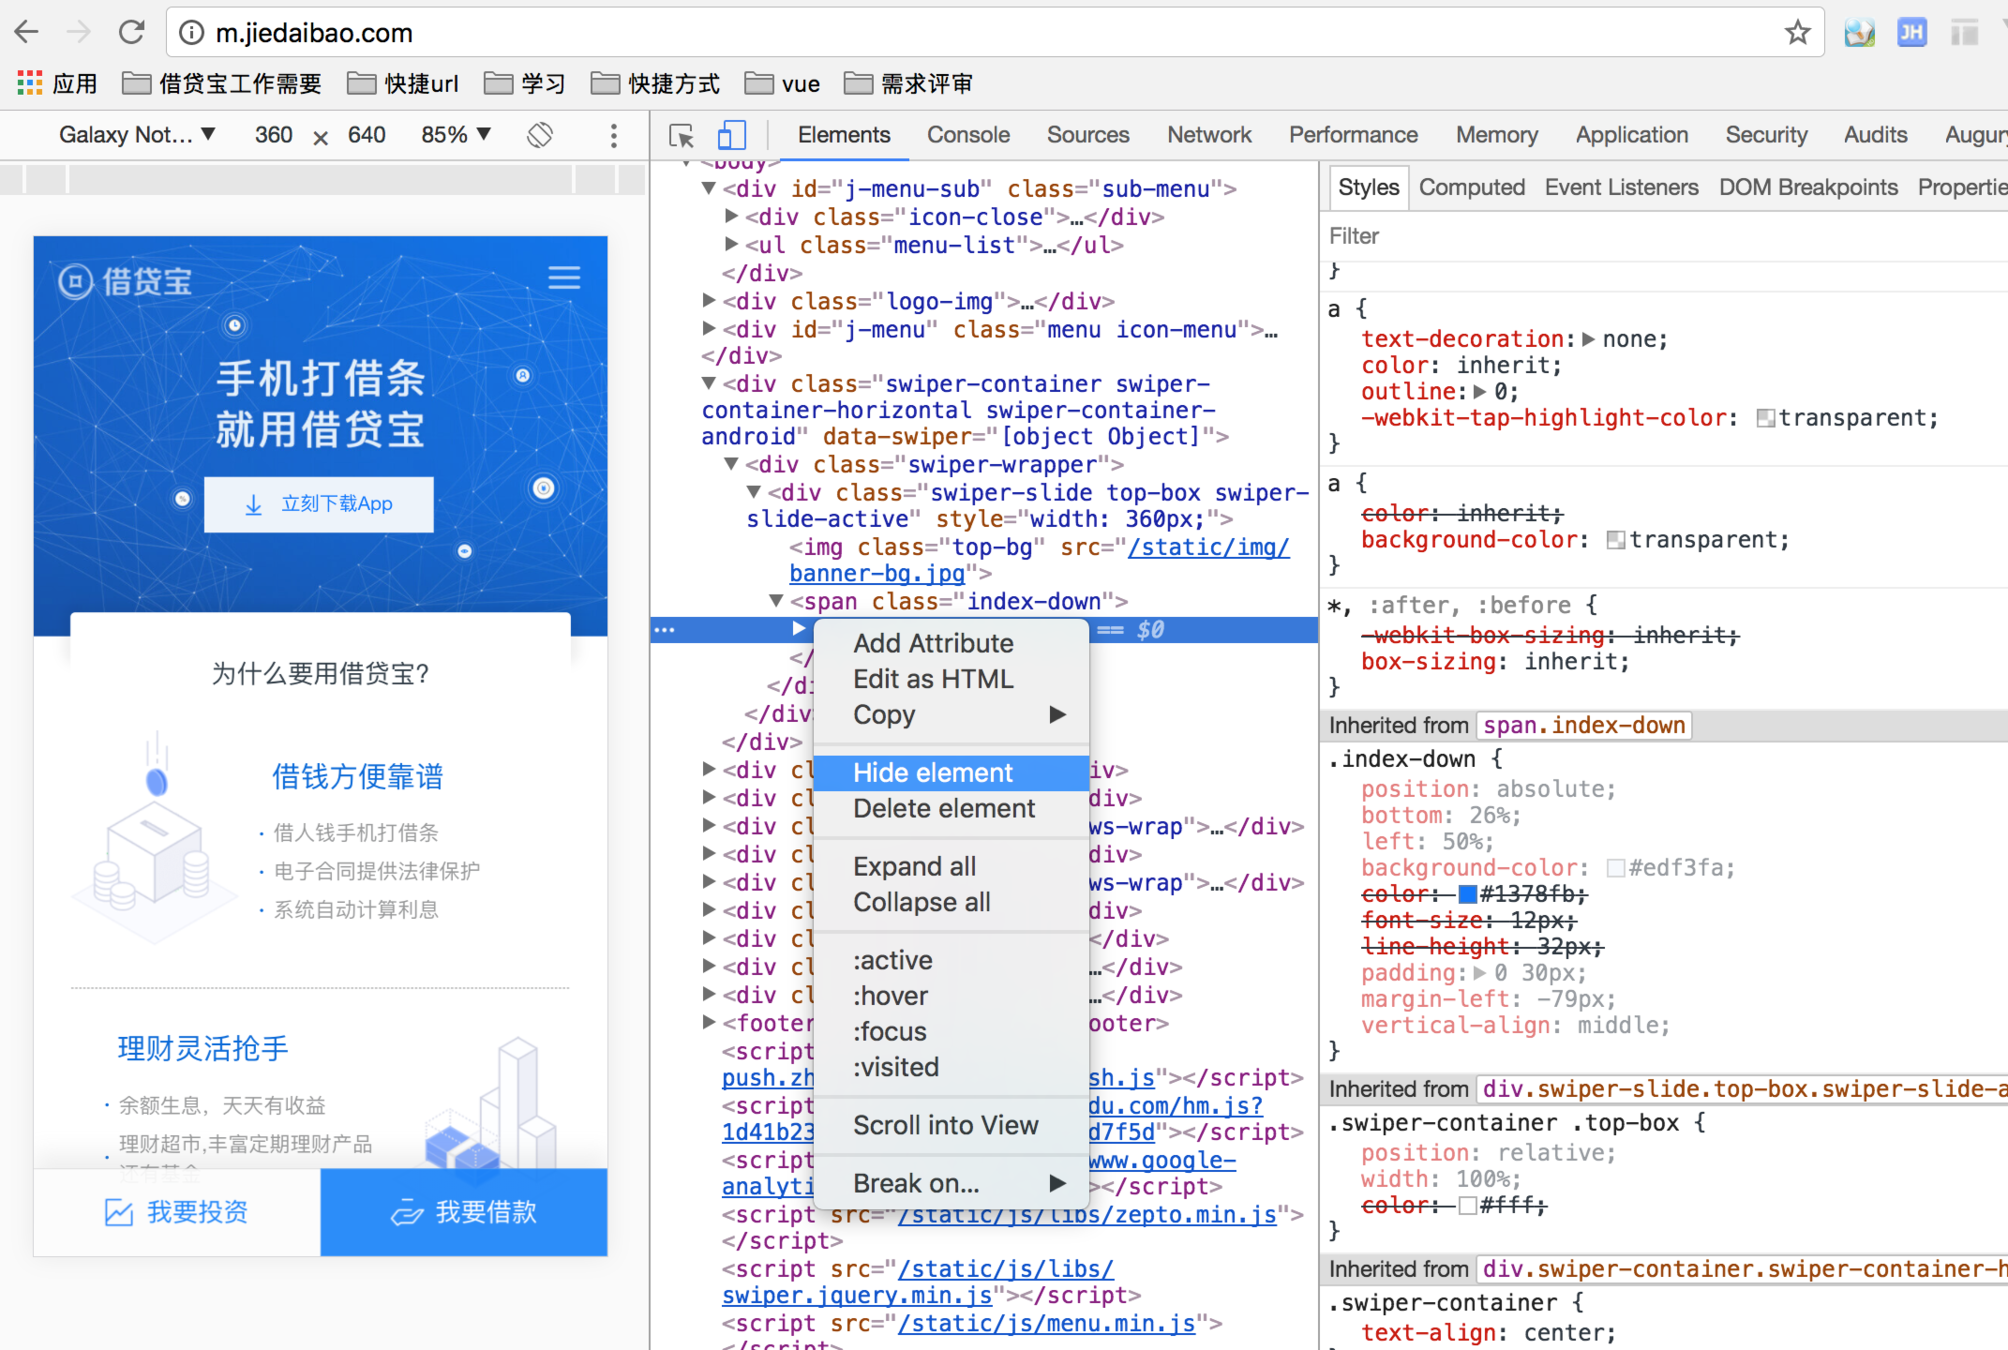Click the #1378fb color swatch
This screenshot has height=1350, width=2008.
(x=1467, y=894)
